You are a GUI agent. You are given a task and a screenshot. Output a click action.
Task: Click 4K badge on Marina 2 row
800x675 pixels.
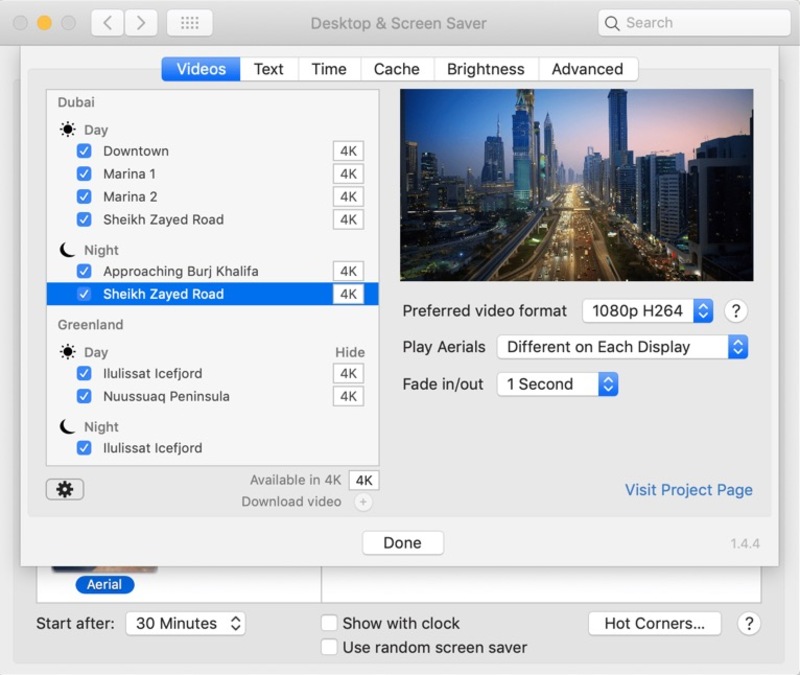coord(348,196)
